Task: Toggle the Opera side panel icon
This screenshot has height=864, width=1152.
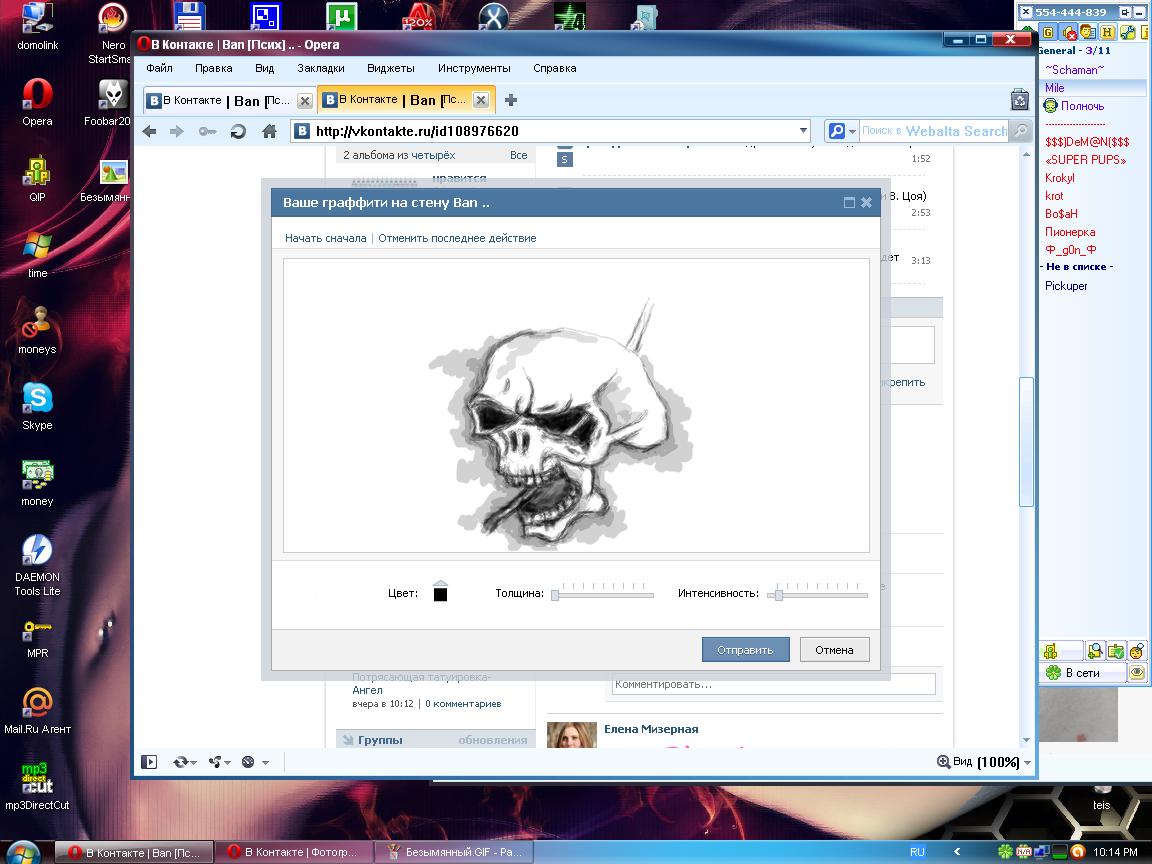Action: [x=149, y=762]
